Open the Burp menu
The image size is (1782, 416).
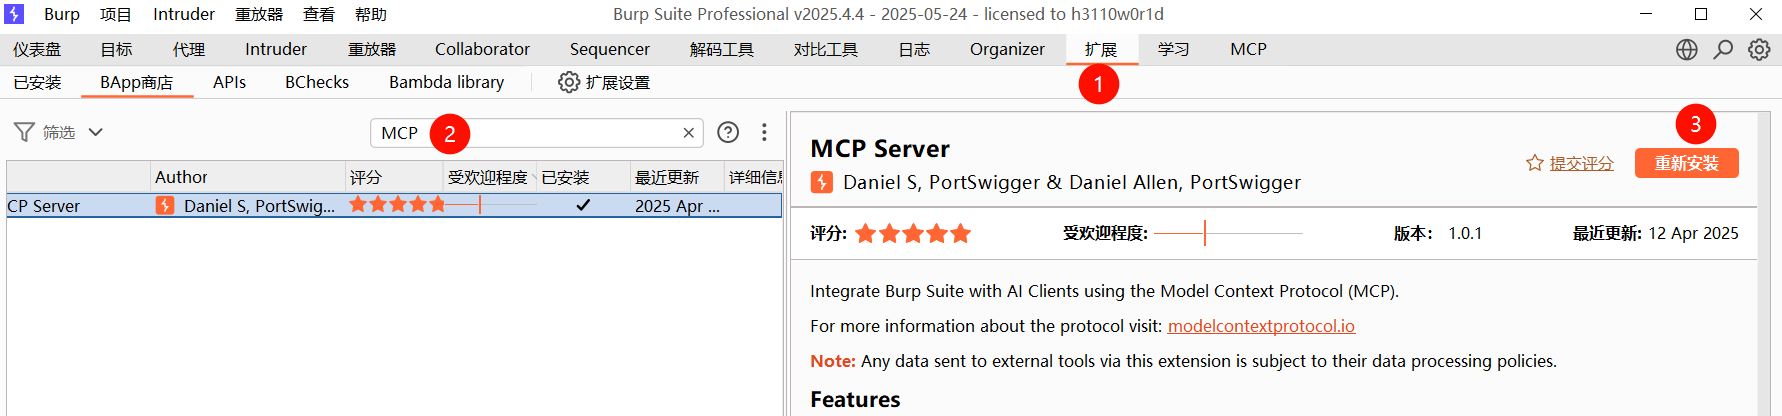click(x=62, y=14)
